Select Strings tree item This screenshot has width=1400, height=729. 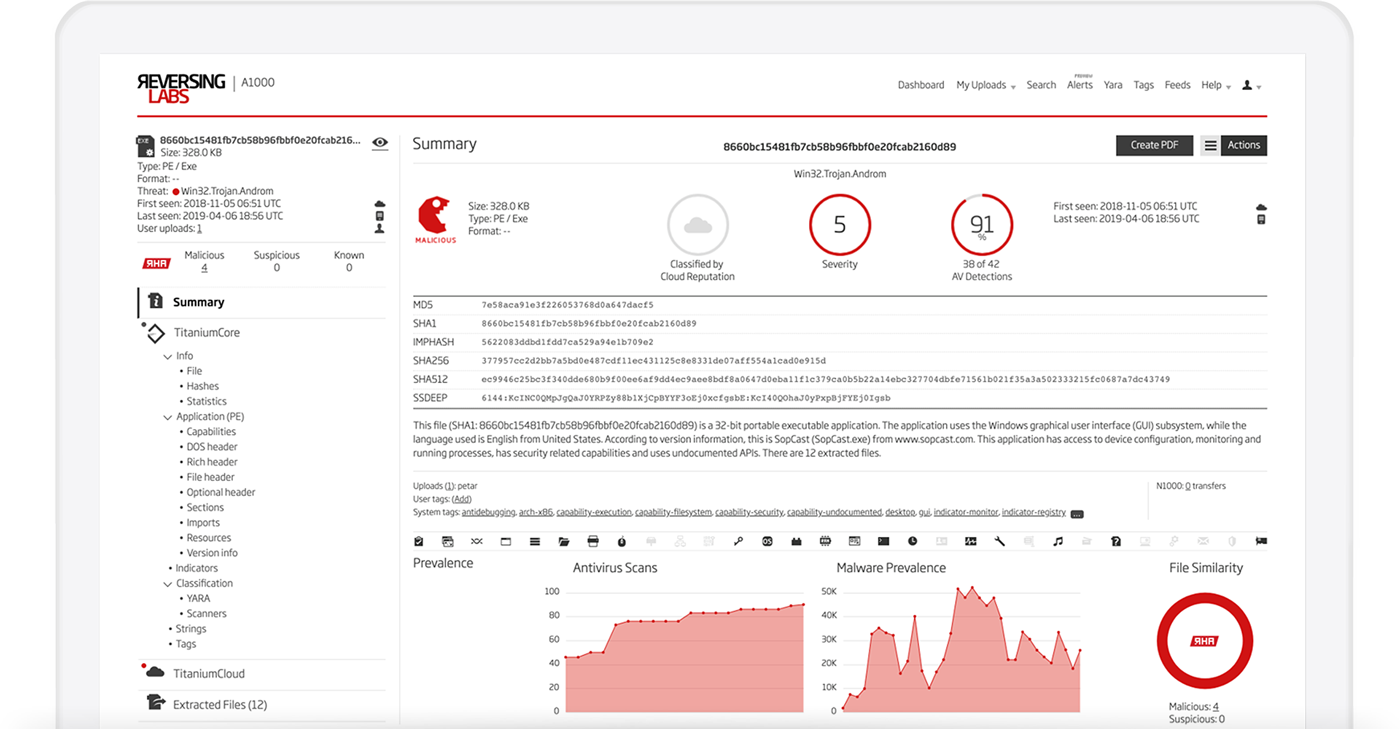[x=191, y=629]
